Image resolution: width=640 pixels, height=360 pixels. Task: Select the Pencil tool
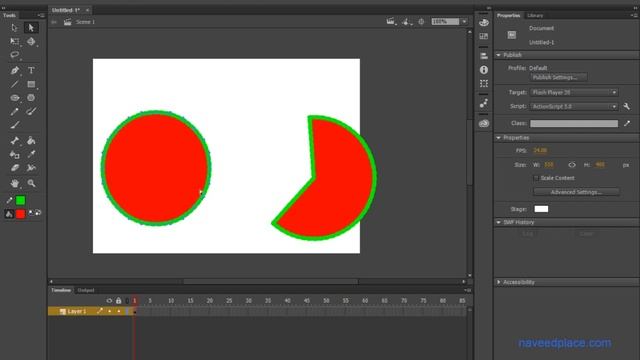15,111
